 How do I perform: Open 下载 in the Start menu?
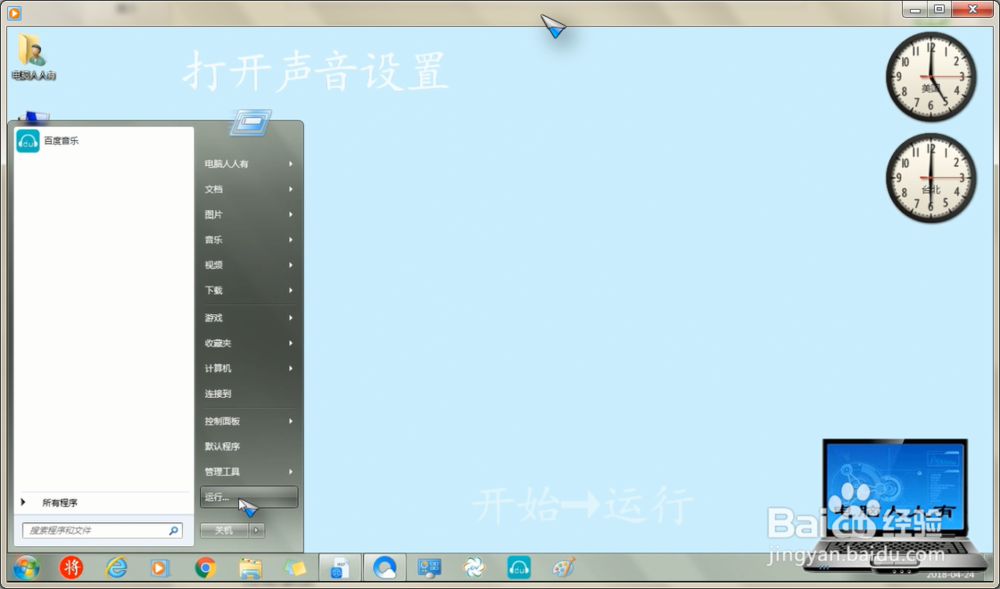tap(249, 291)
